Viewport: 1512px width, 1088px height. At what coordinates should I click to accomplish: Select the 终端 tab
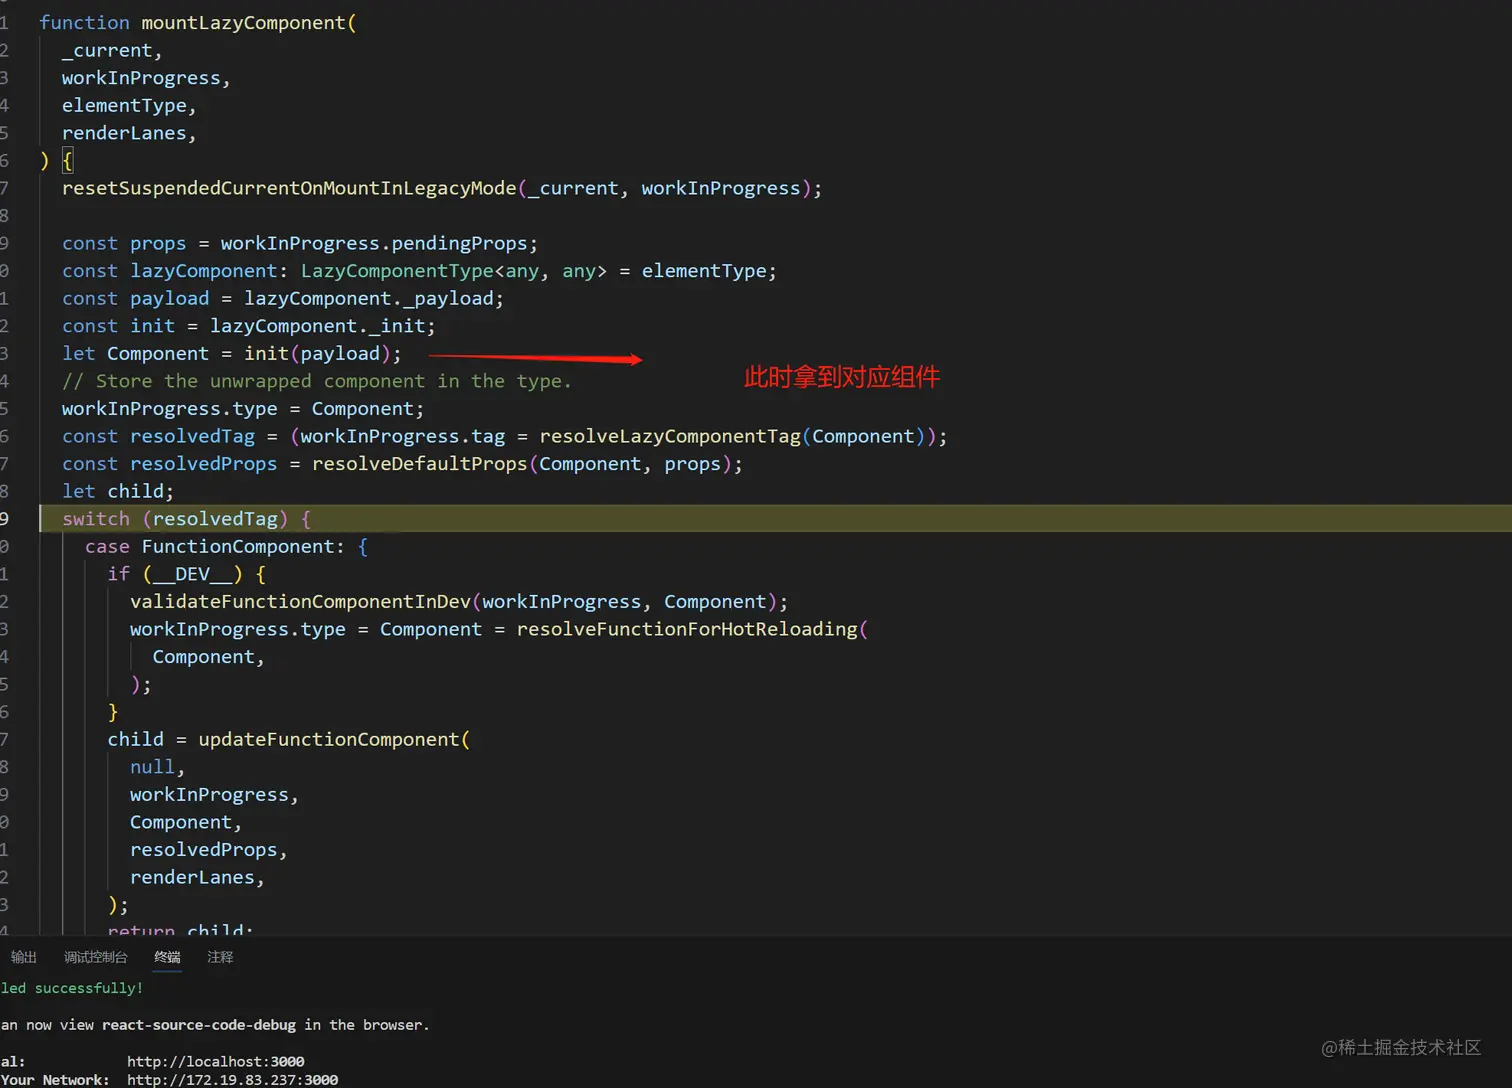[167, 957]
